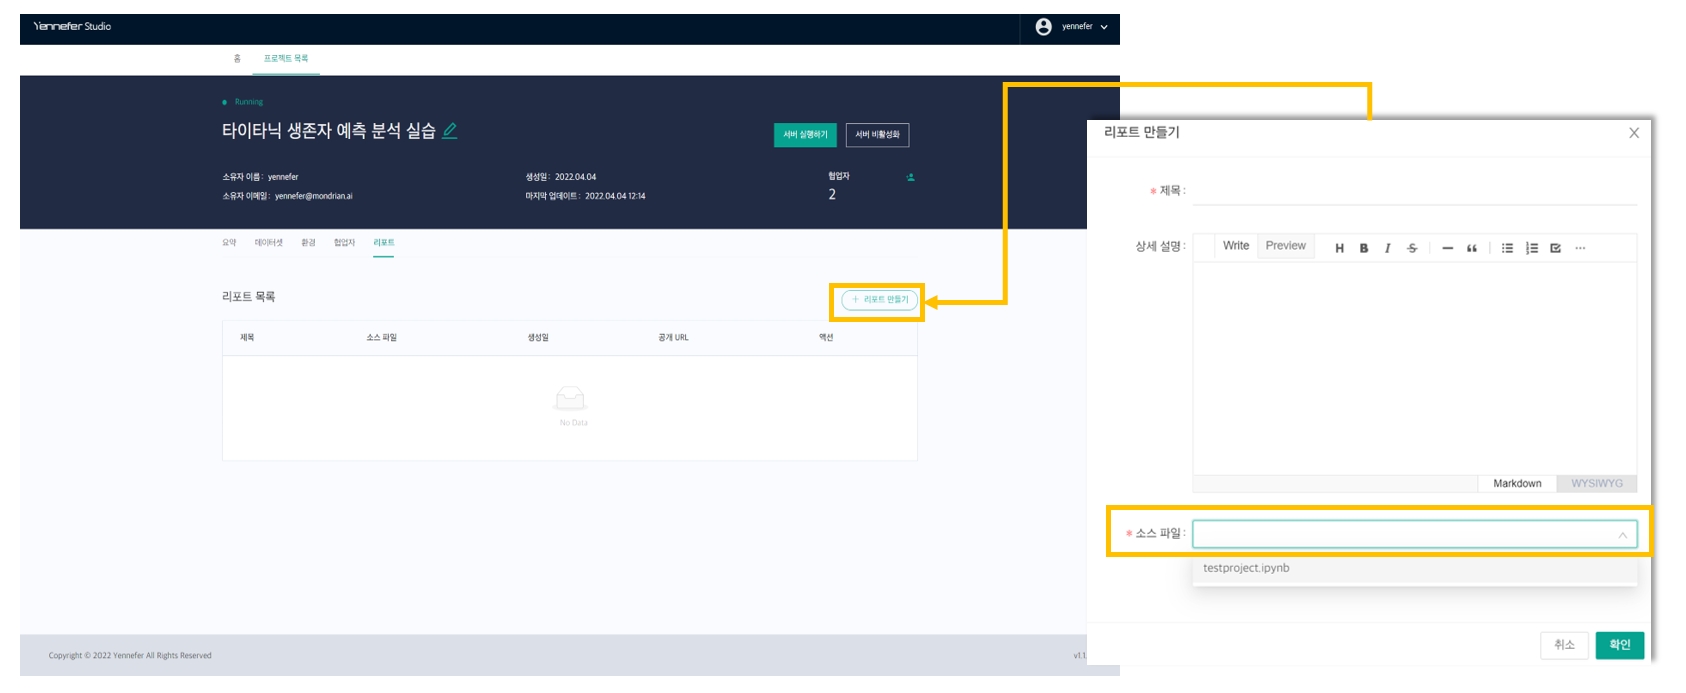The width and height of the screenshot is (1686, 693).
Task: Insert blockquote using the quote icon
Action: point(1471,248)
